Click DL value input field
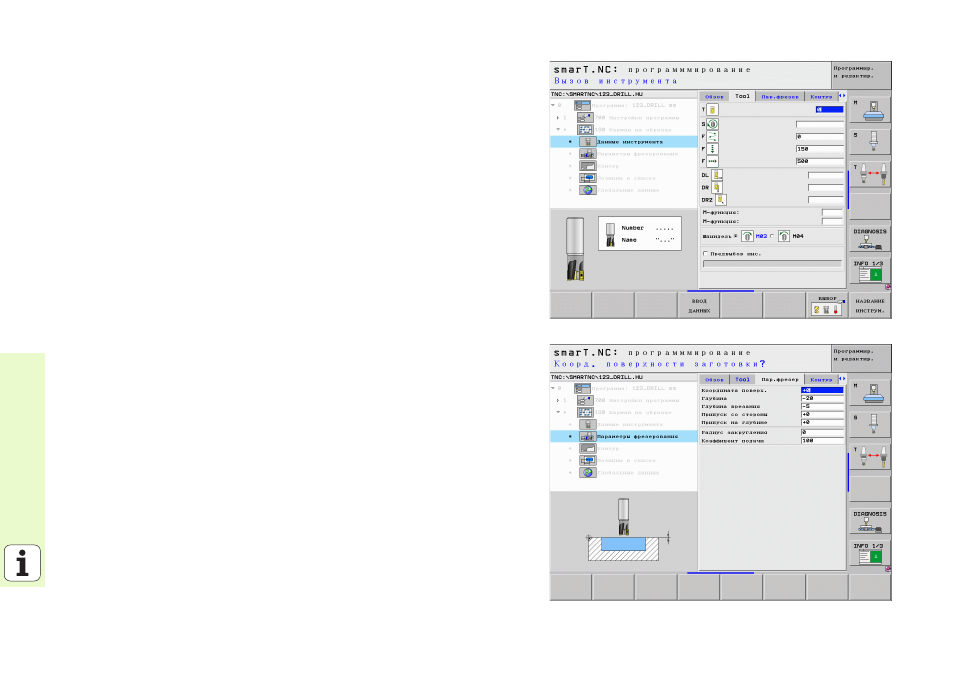This screenshot has height=673, width=954. [x=826, y=175]
